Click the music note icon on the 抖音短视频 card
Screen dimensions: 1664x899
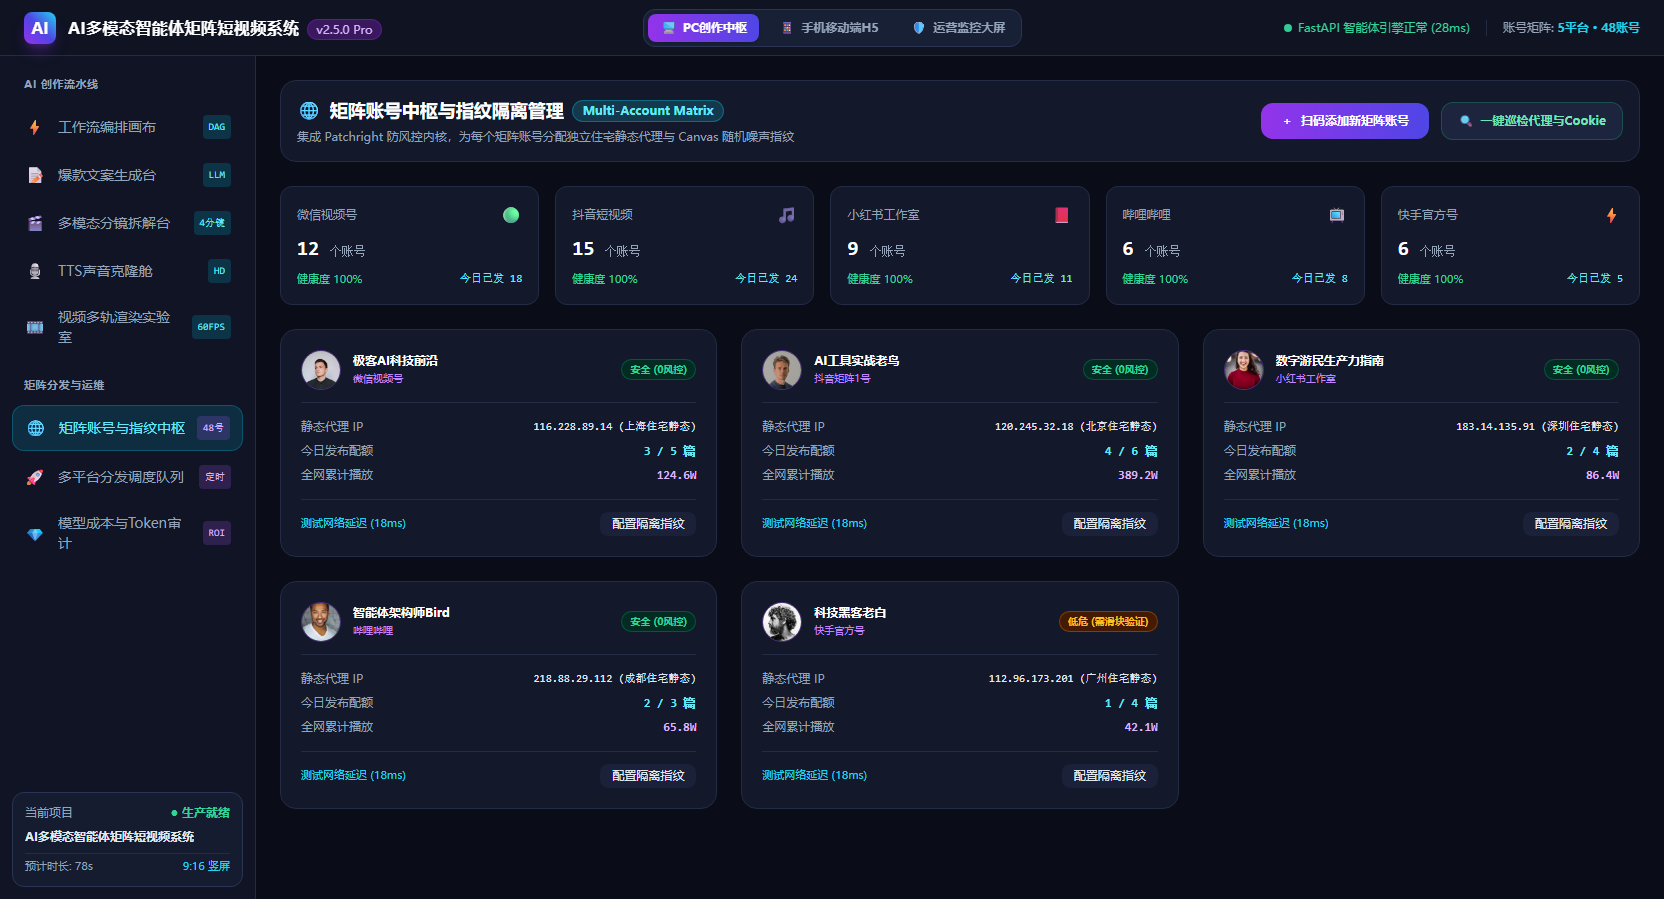coord(787,215)
